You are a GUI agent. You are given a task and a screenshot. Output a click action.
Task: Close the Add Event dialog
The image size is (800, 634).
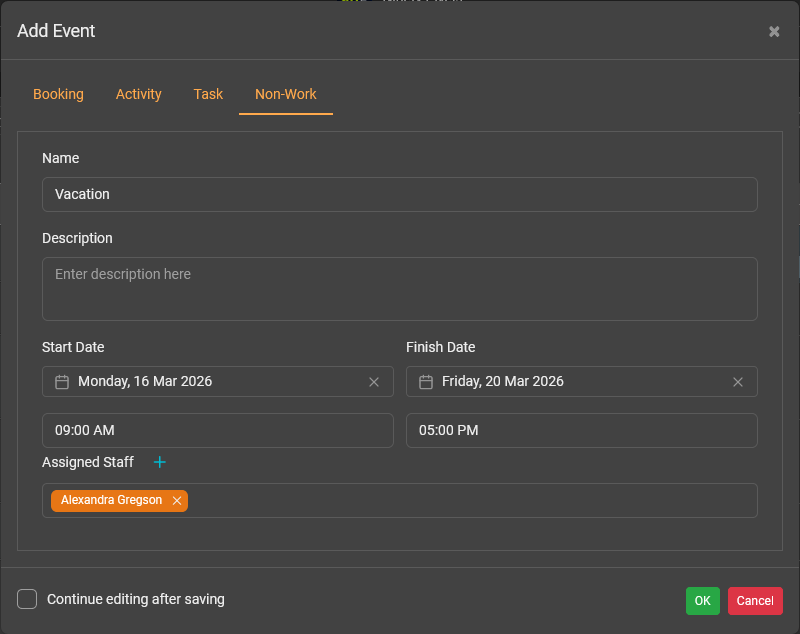point(774,31)
